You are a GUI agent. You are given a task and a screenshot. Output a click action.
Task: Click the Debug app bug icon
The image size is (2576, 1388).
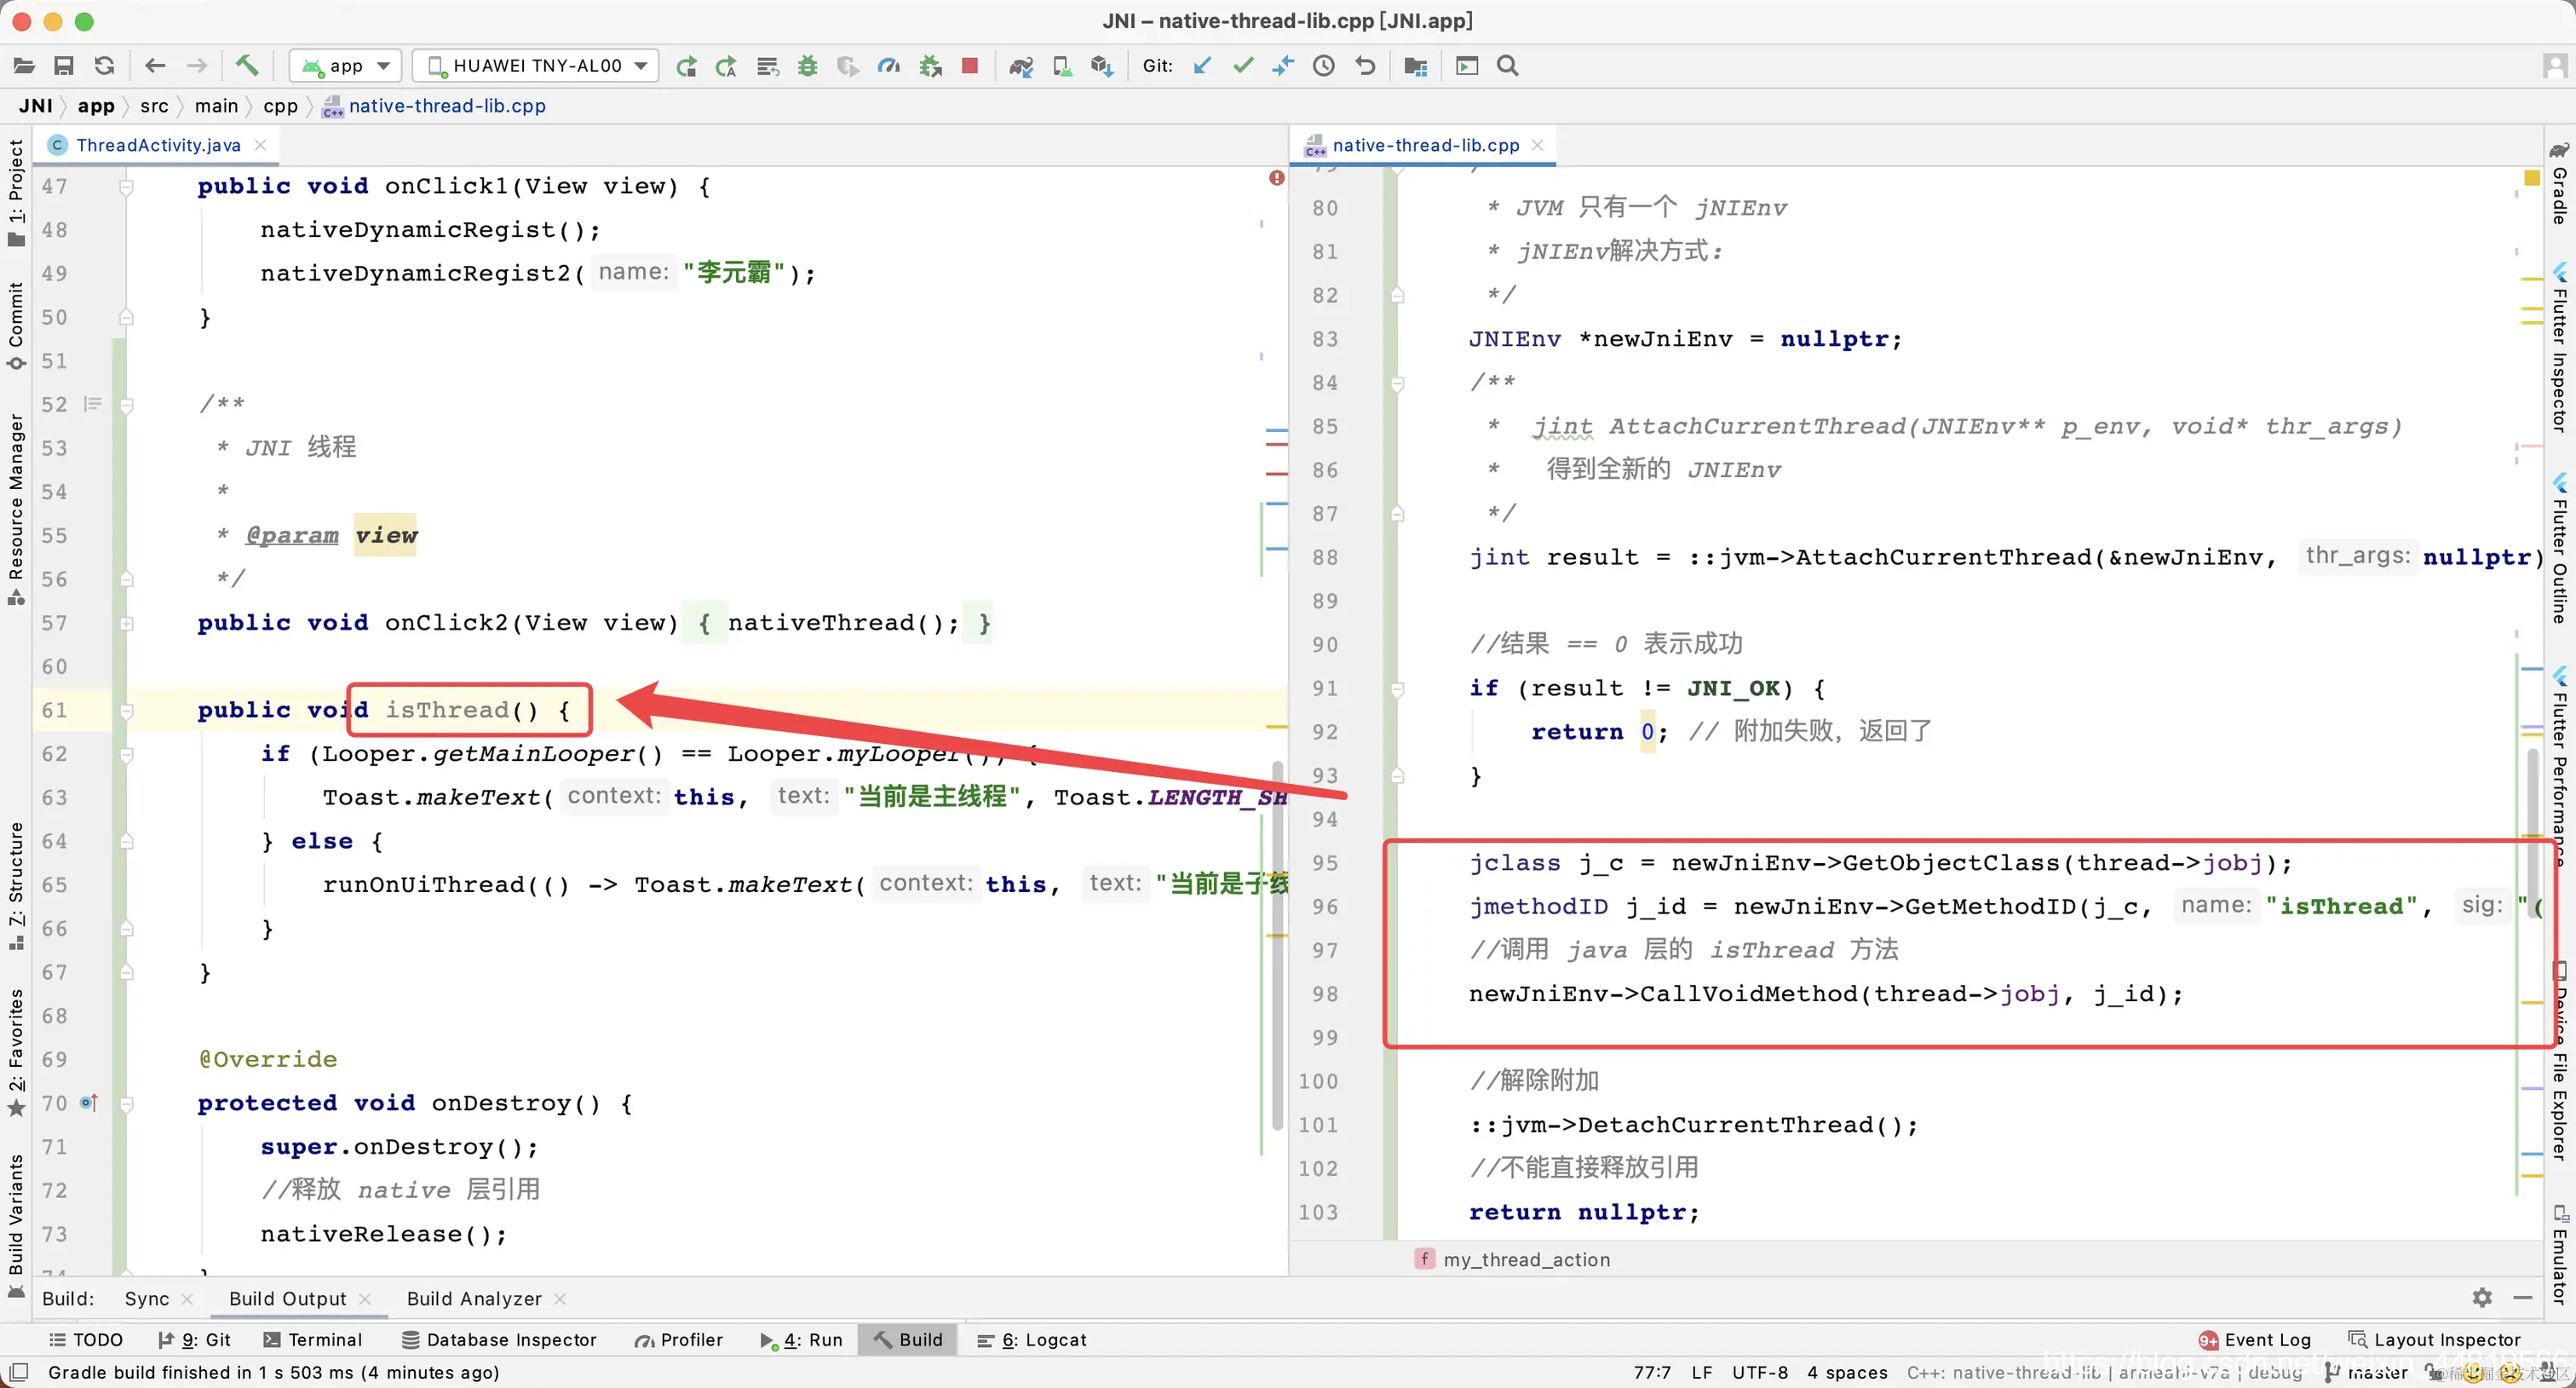(x=807, y=66)
